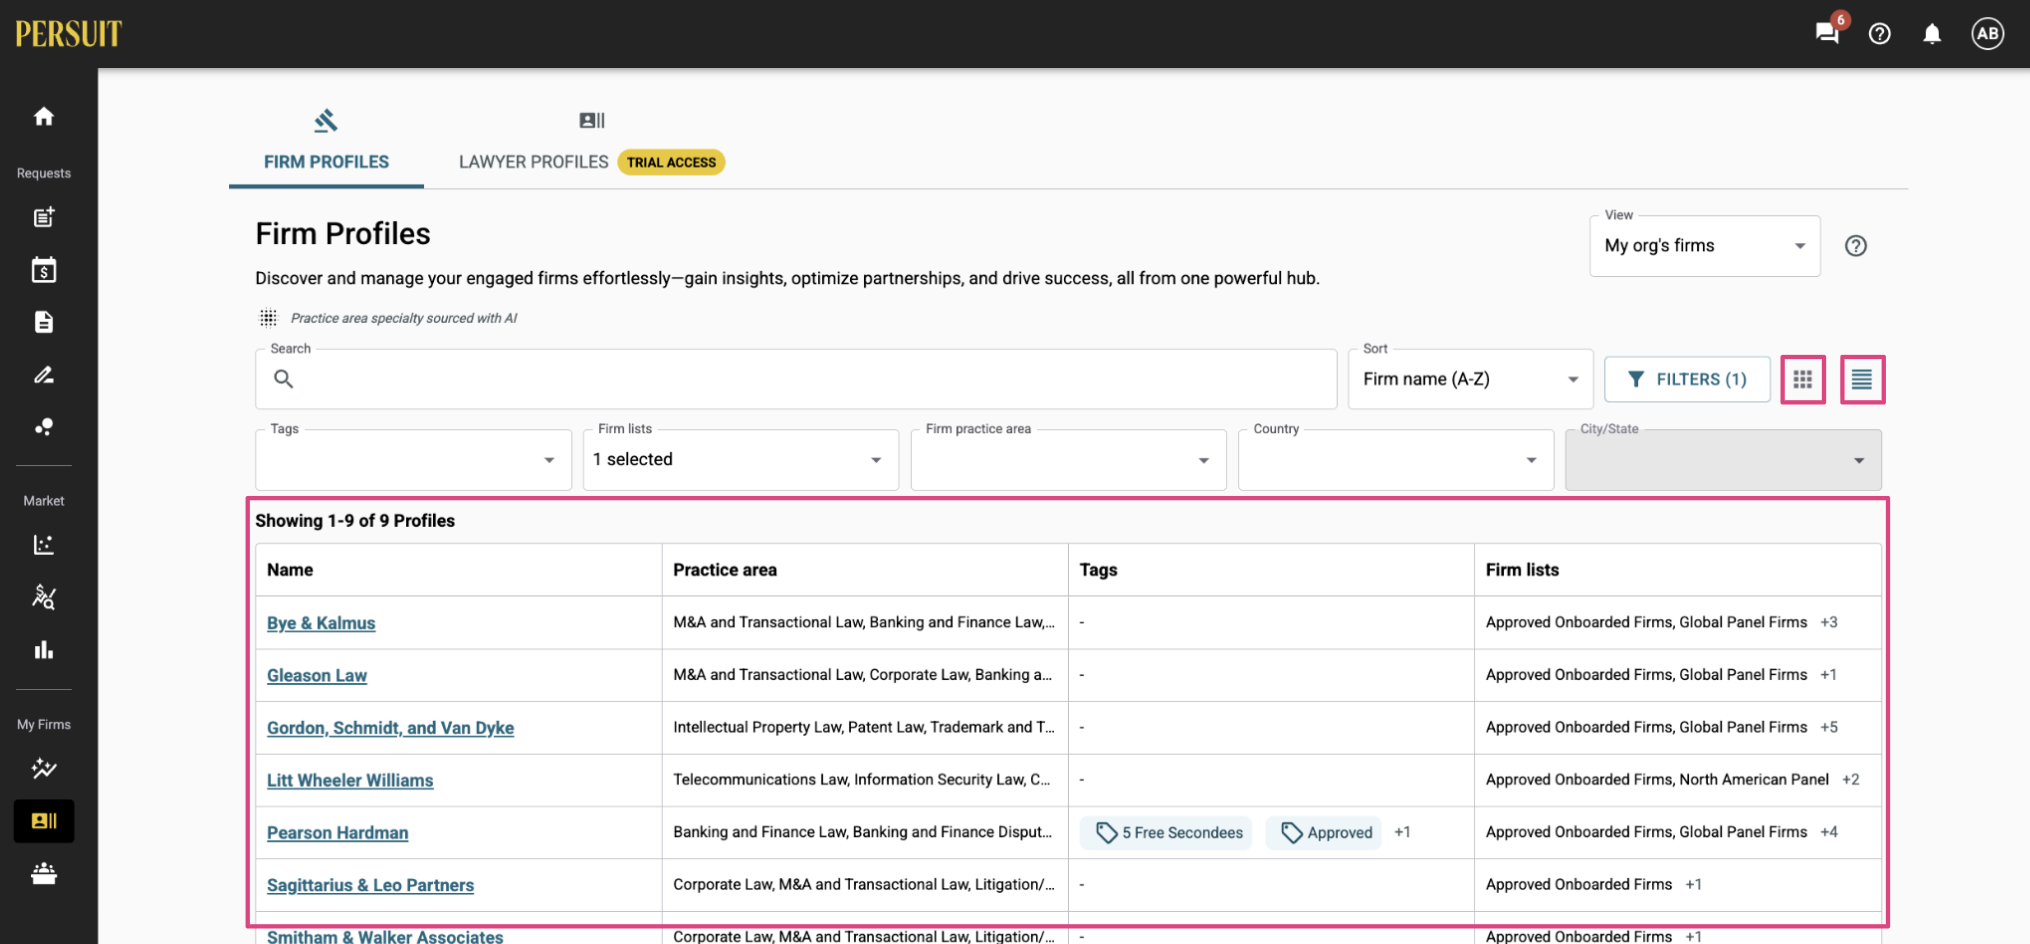Open Sagittarius & Leo Partners profile
This screenshot has height=944, width=2030.
pyautogui.click(x=370, y=886)
